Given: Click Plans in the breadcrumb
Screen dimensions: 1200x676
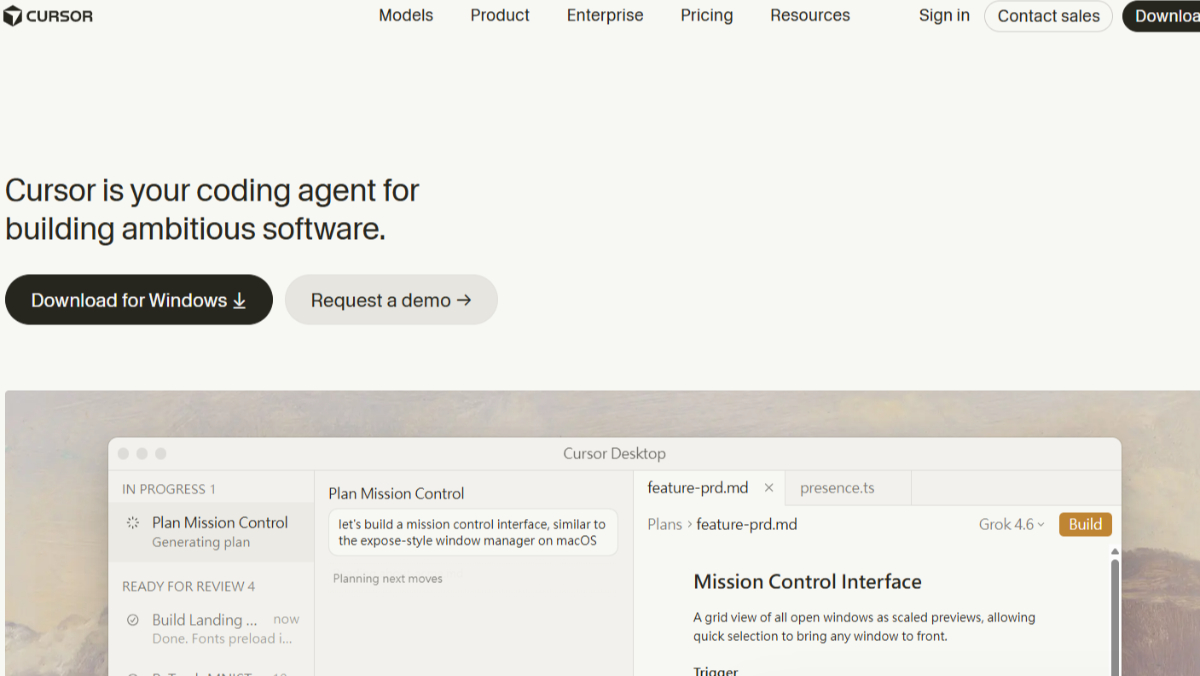Looking at the screenshot, I should pyautogui.click(x=665, y=524).
